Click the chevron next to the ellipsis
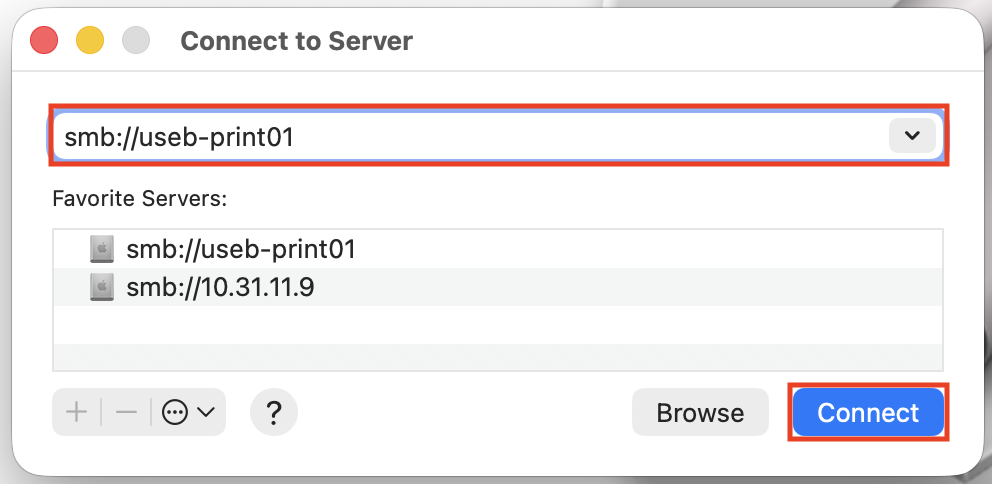992x484 pixels. tap(206, 412)
